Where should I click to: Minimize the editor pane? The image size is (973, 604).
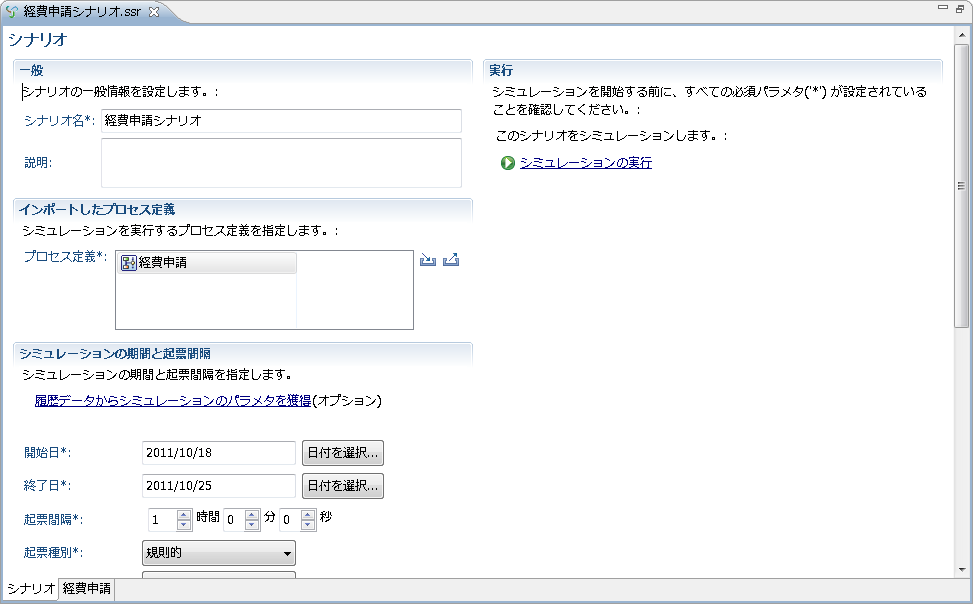[943, 7]
